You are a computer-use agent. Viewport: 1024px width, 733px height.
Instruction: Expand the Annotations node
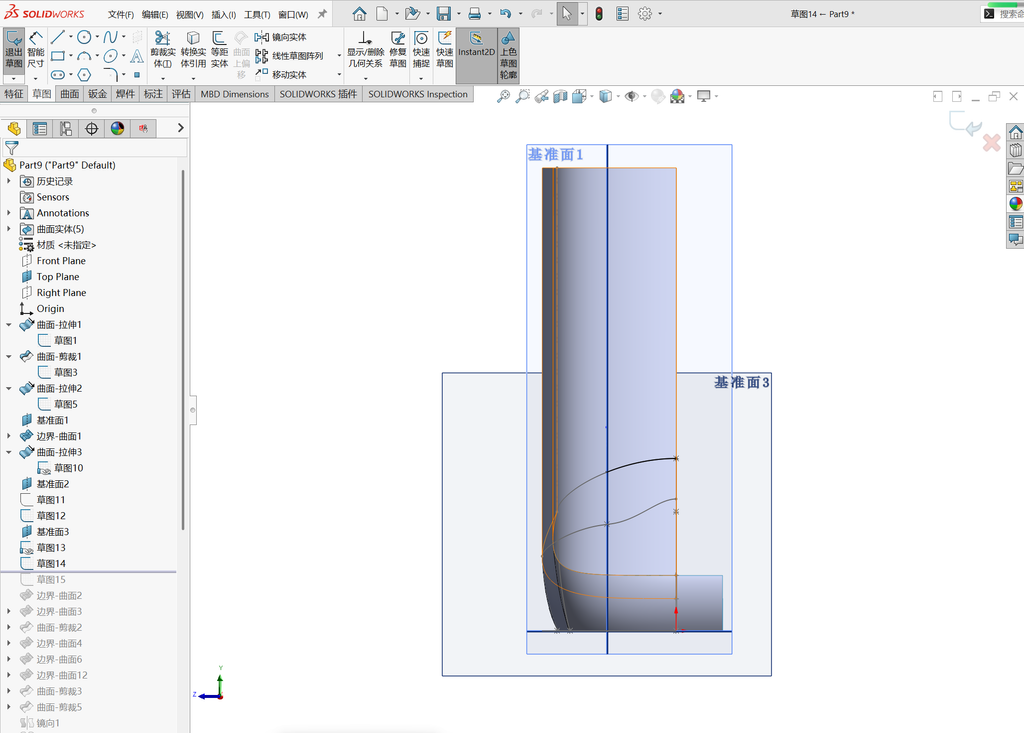[x=8, y=213]
